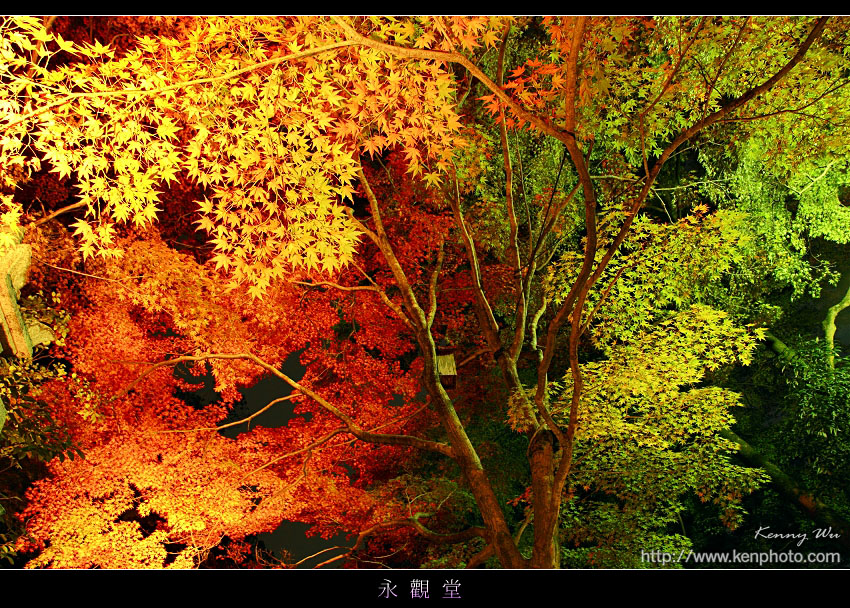Click the autumn maple tree photograph
The image size is (850, 608).
pos(425,292)
